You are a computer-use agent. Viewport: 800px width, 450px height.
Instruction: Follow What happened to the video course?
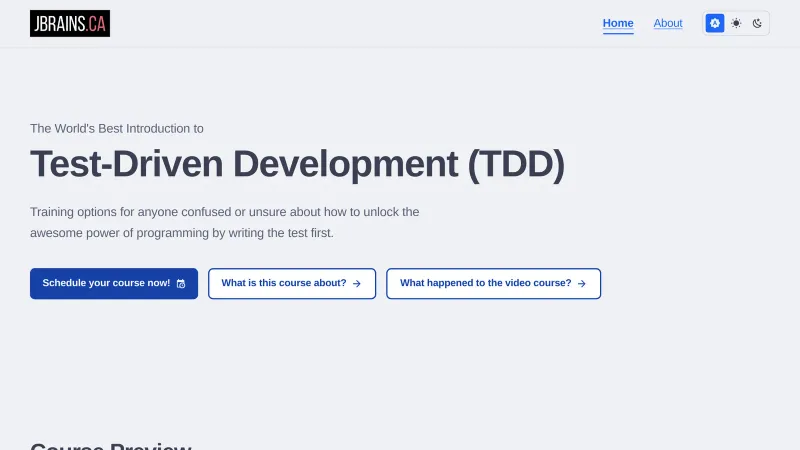point(486,283)
